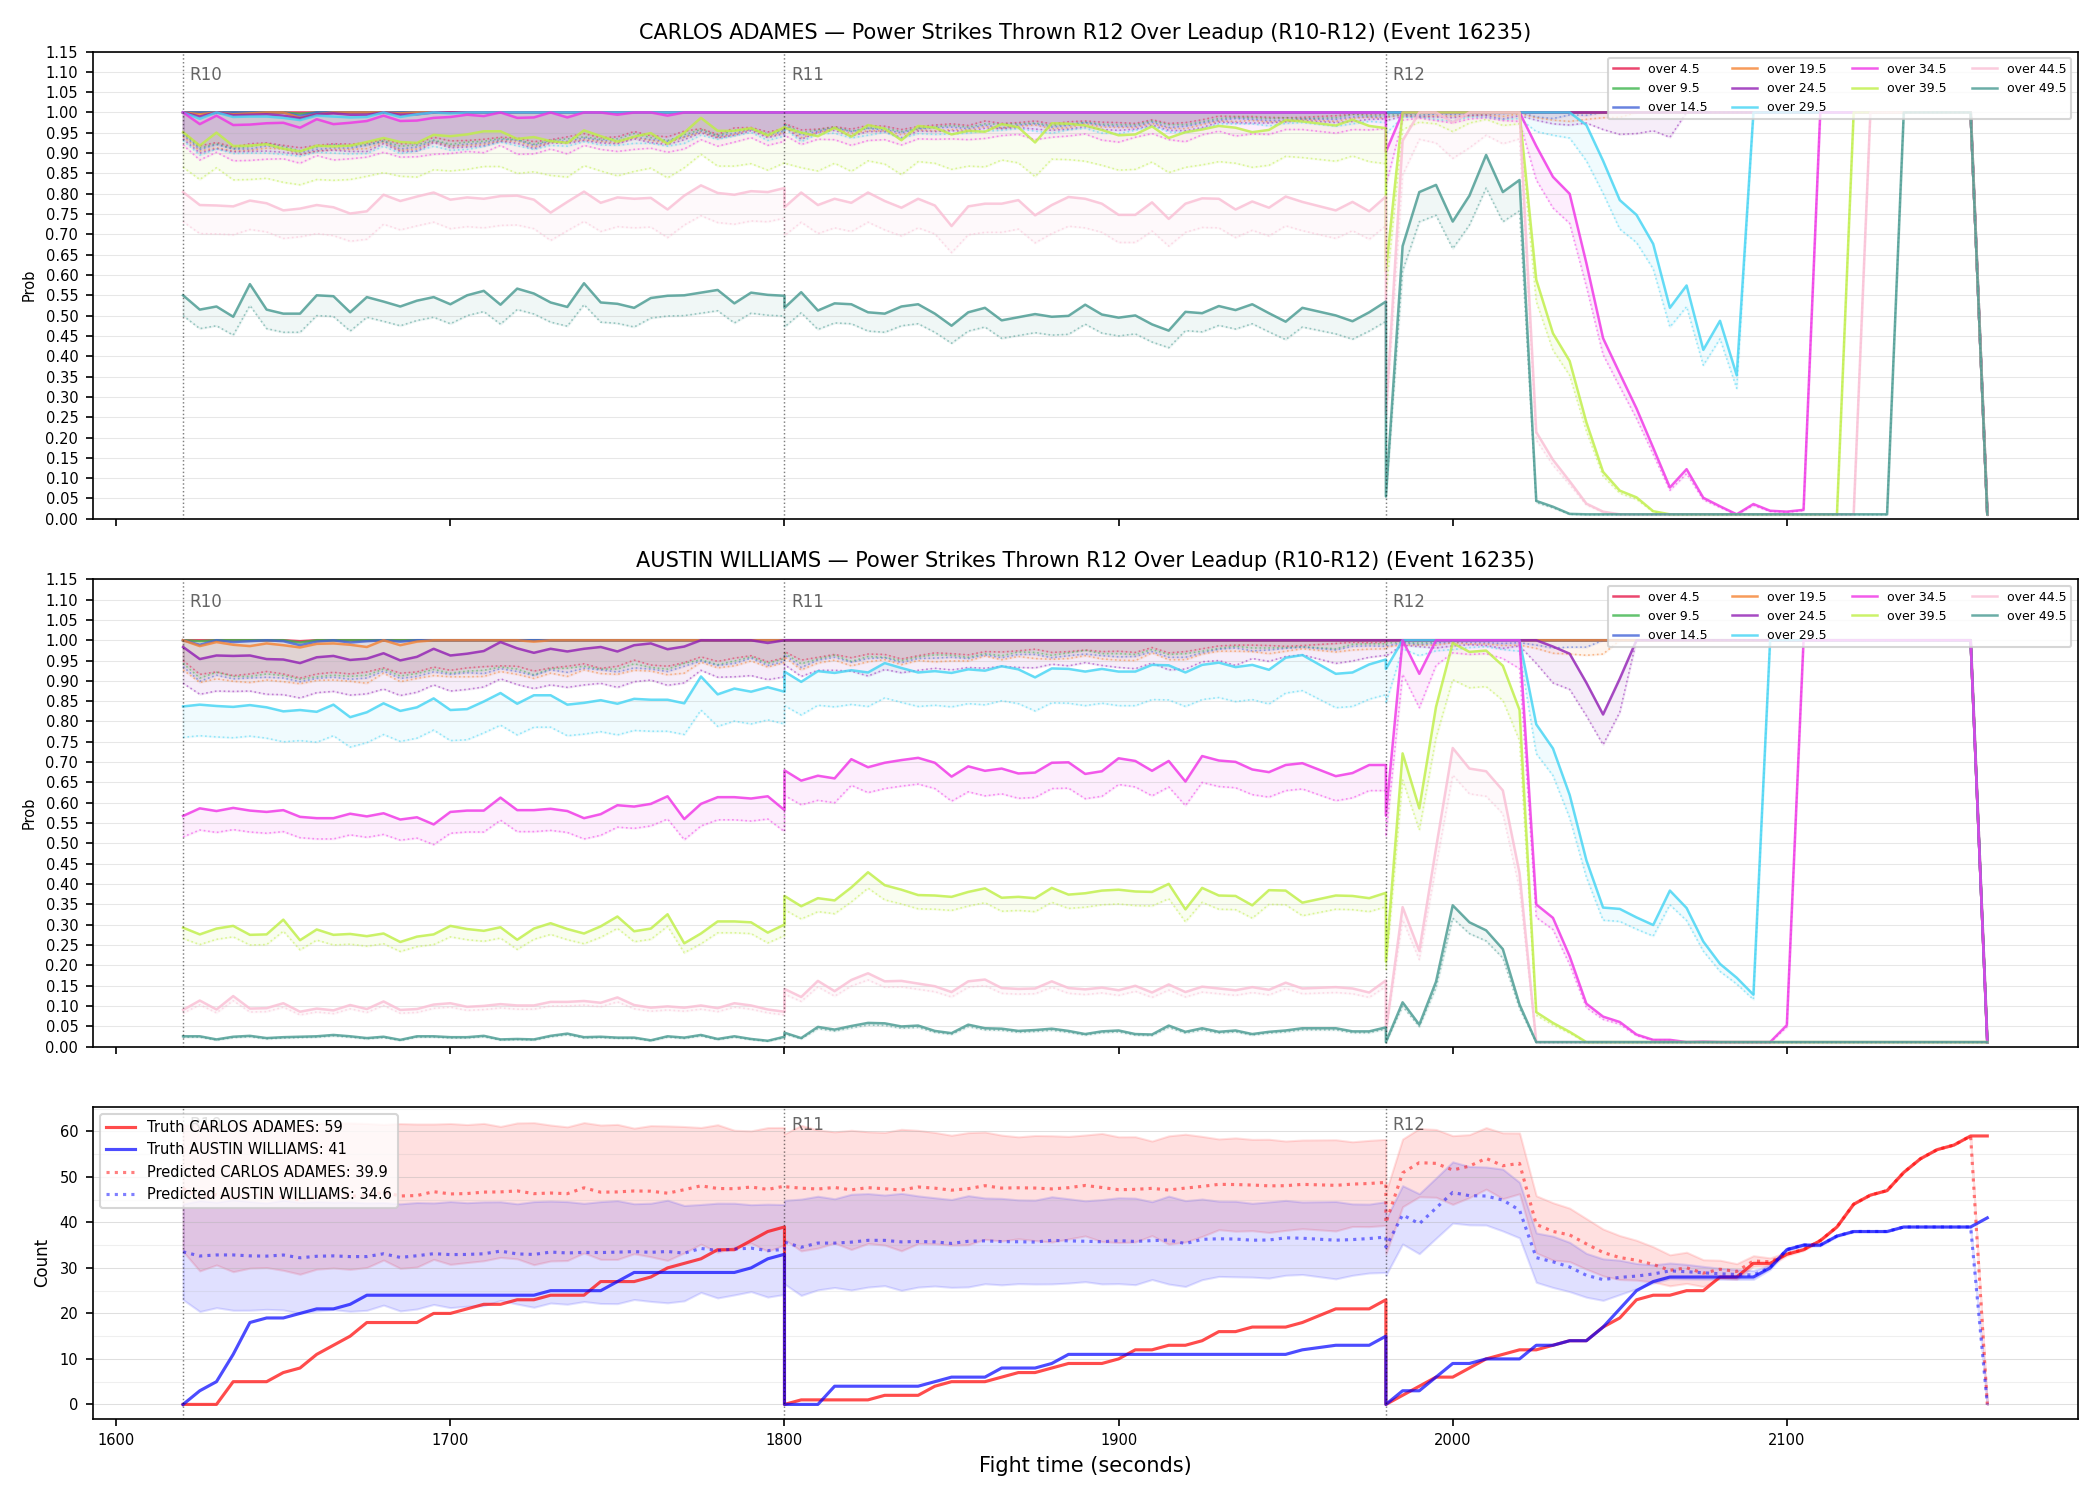Click 'over 34.5' legend label in Austin Williams chart
Screen dimensions: 2100x1500
click(1916, 597)
